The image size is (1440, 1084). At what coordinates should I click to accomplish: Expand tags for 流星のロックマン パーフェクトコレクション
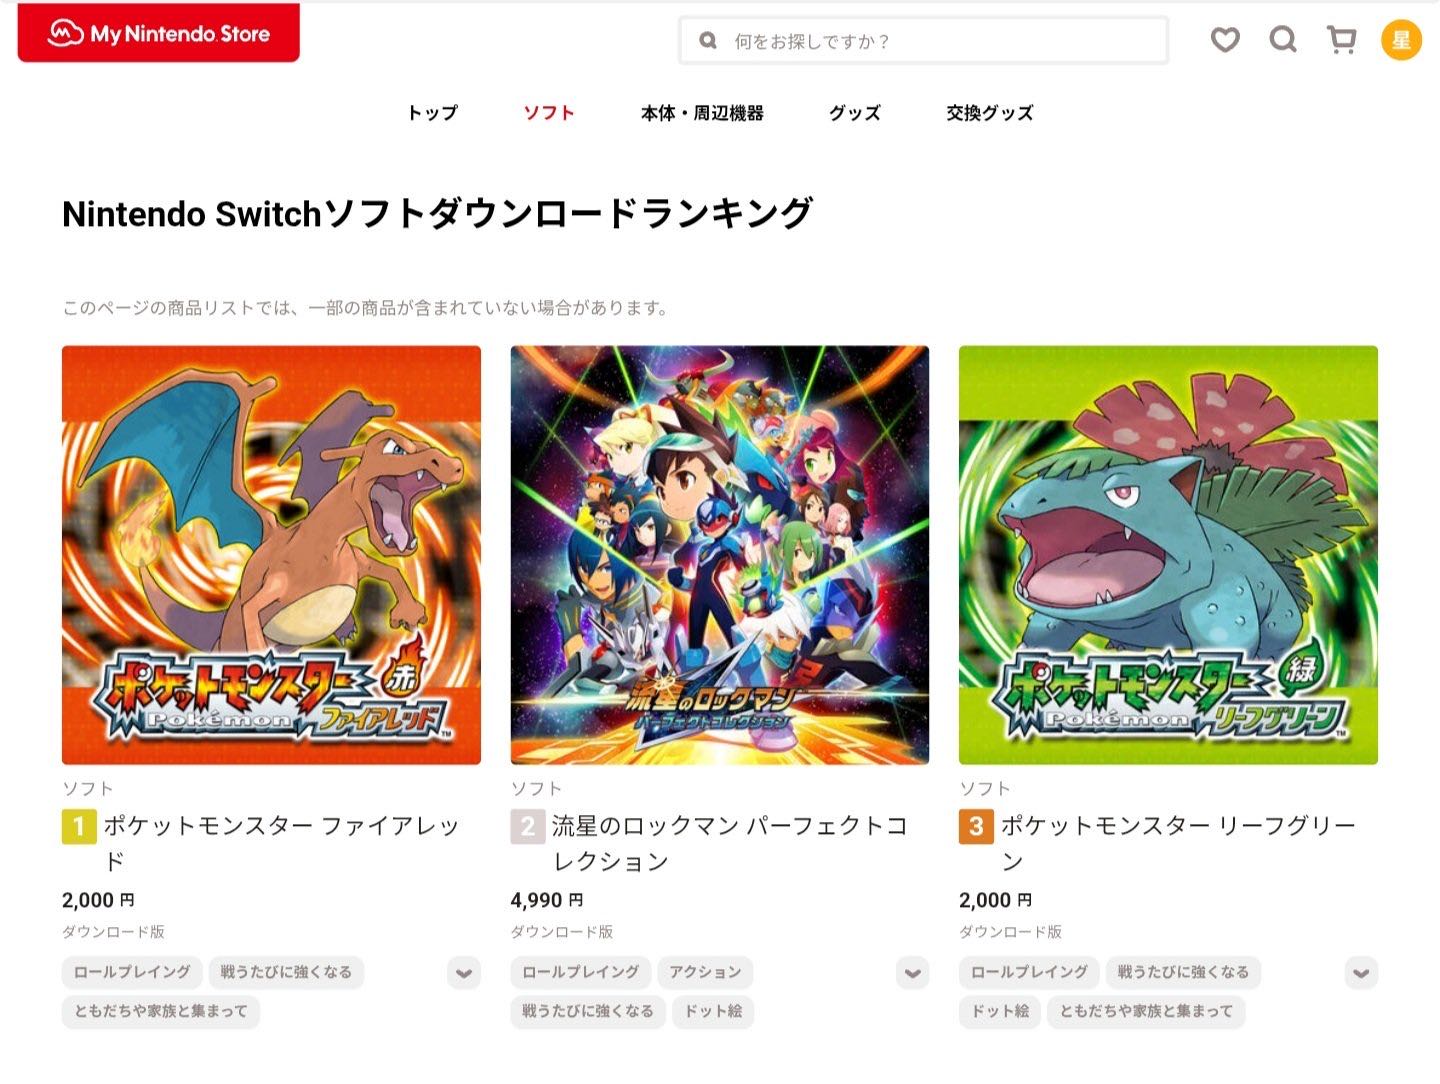point(912,972)
